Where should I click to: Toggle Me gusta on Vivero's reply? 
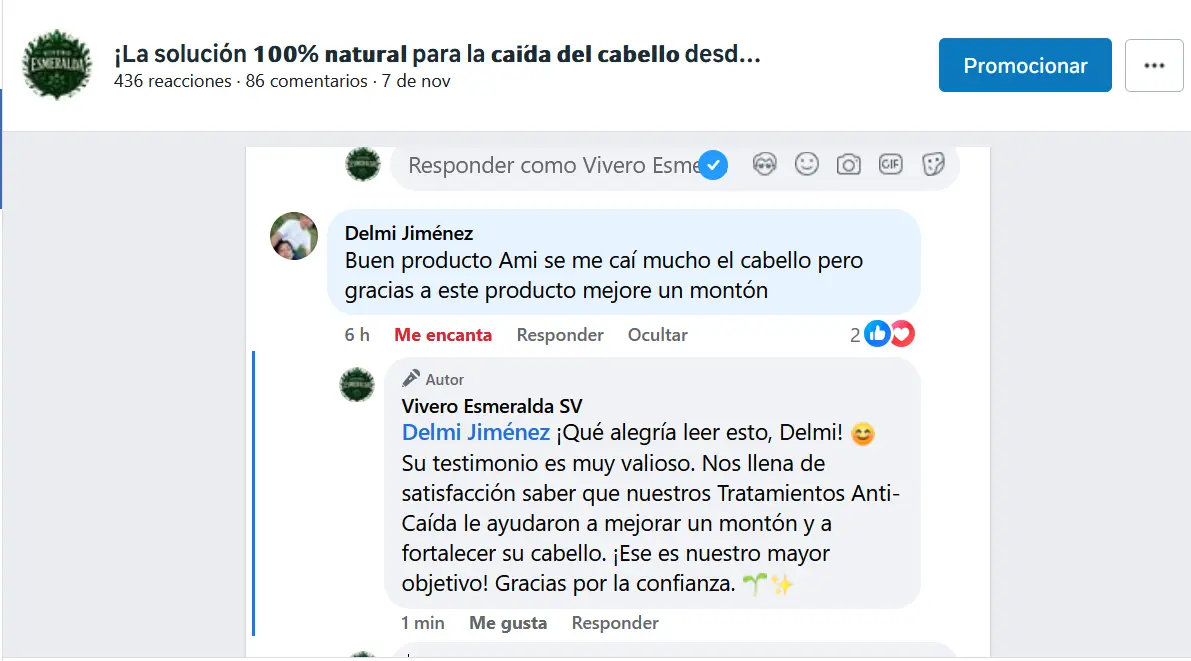pos(508,623)
